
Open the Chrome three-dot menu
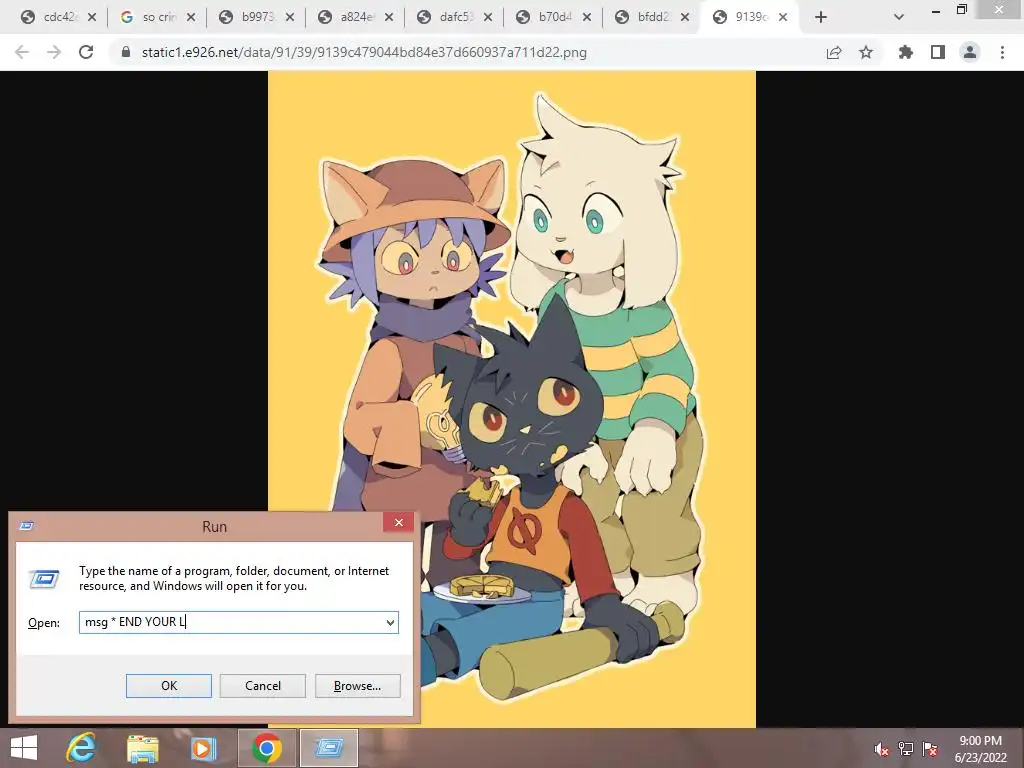click(x=1002, y=52)
